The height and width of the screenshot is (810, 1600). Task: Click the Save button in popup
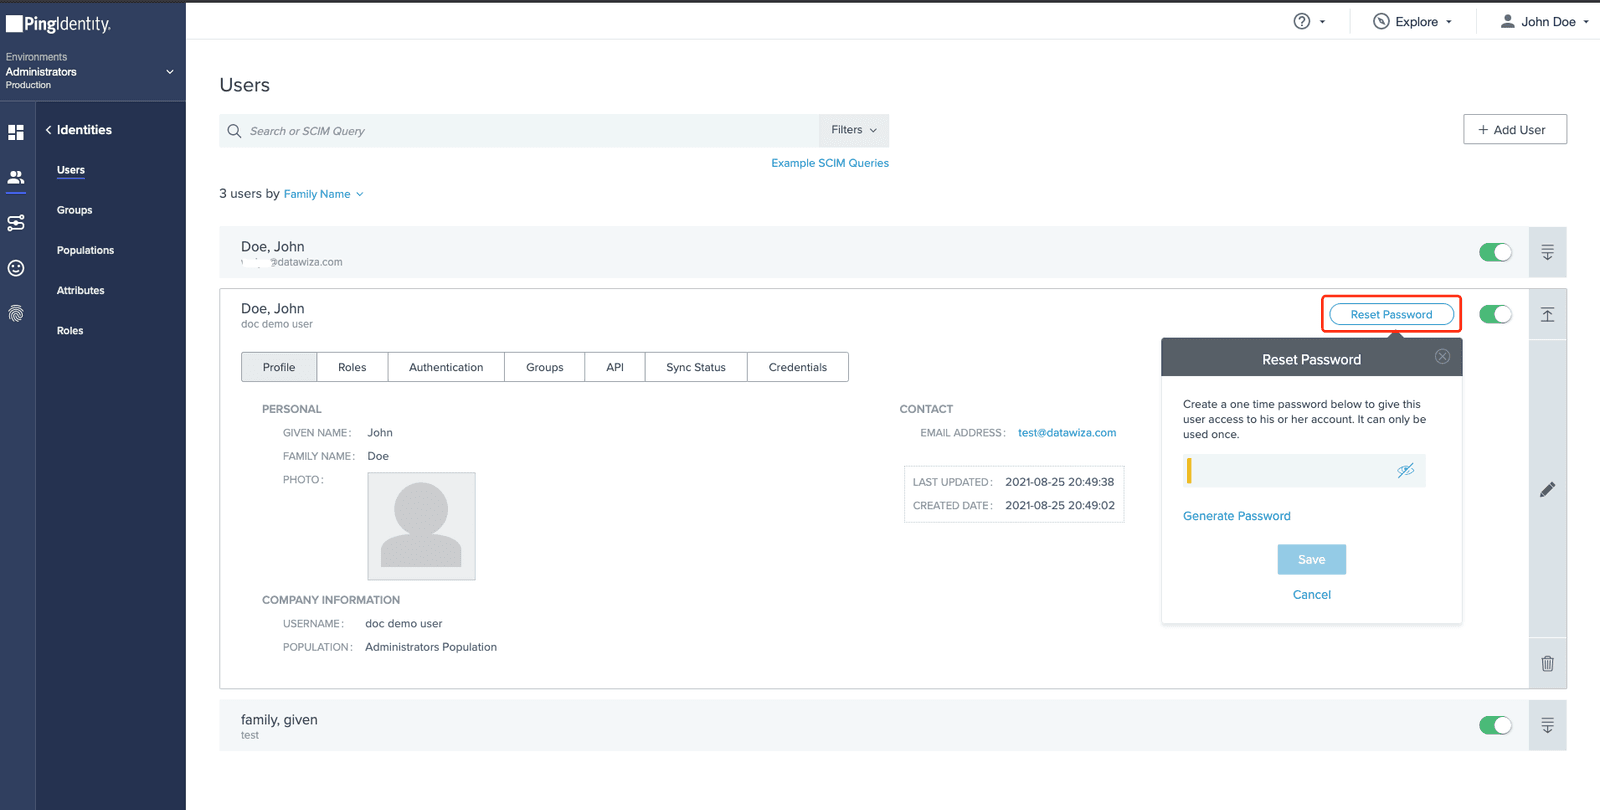coord(1311,559)
